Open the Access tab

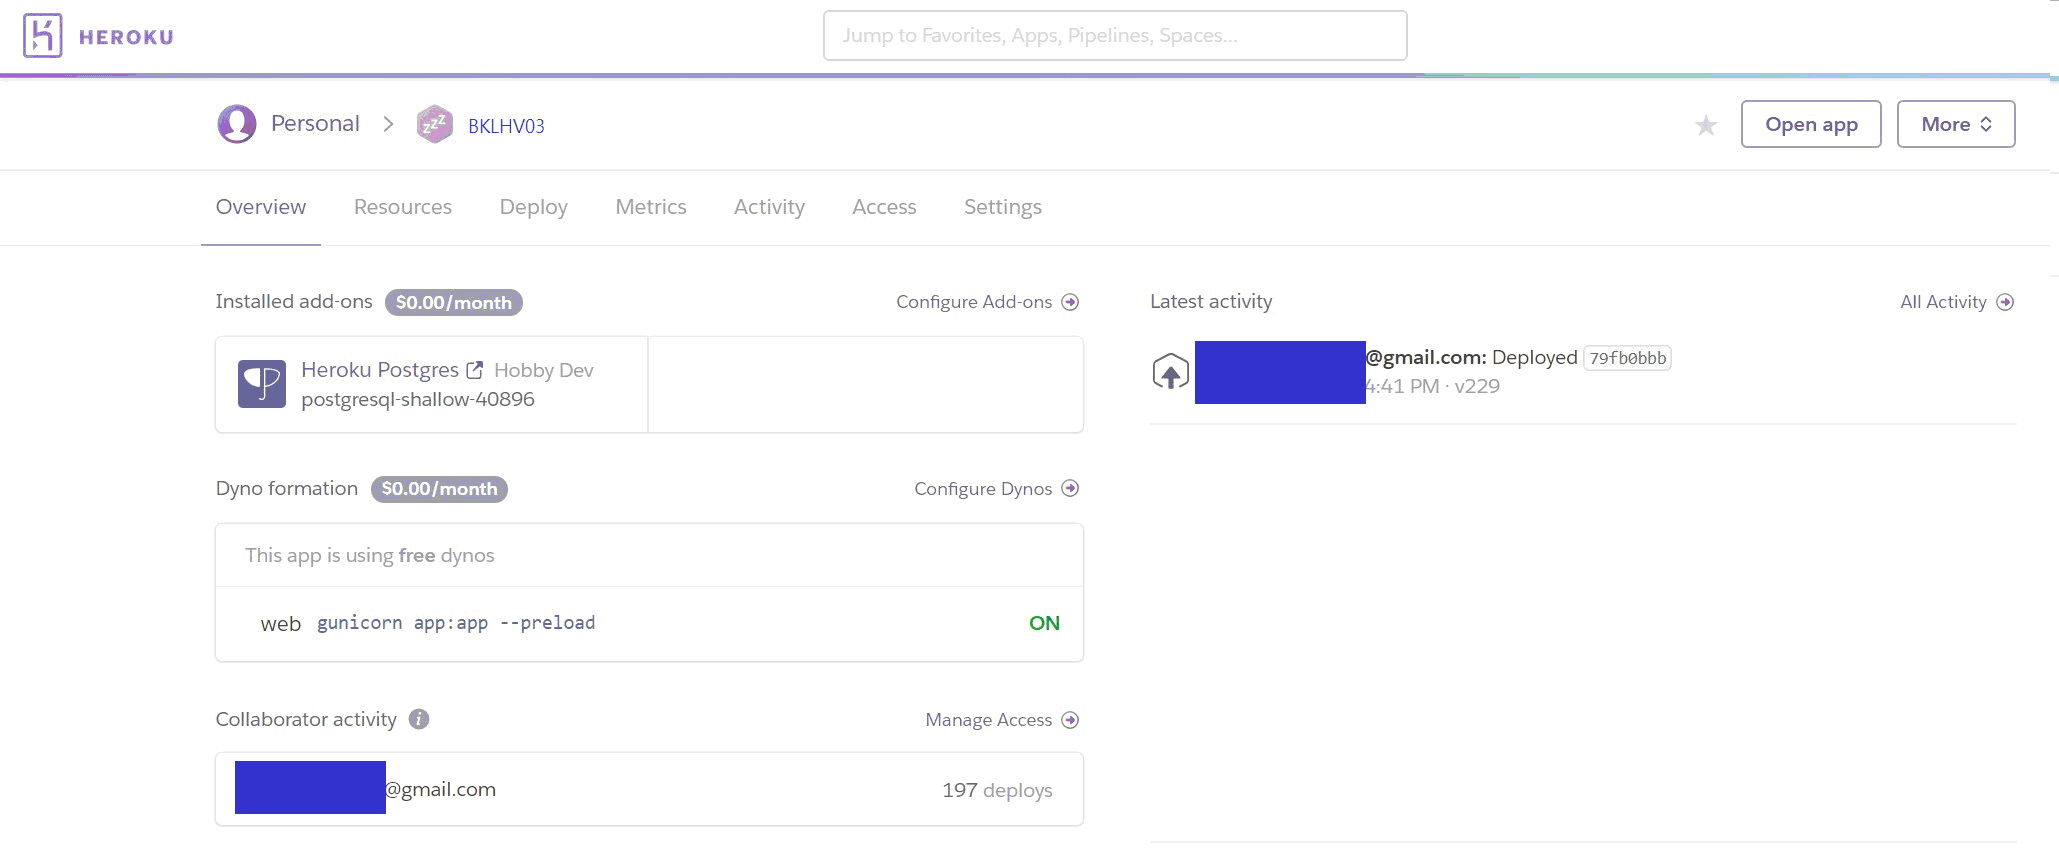(884, 207)
